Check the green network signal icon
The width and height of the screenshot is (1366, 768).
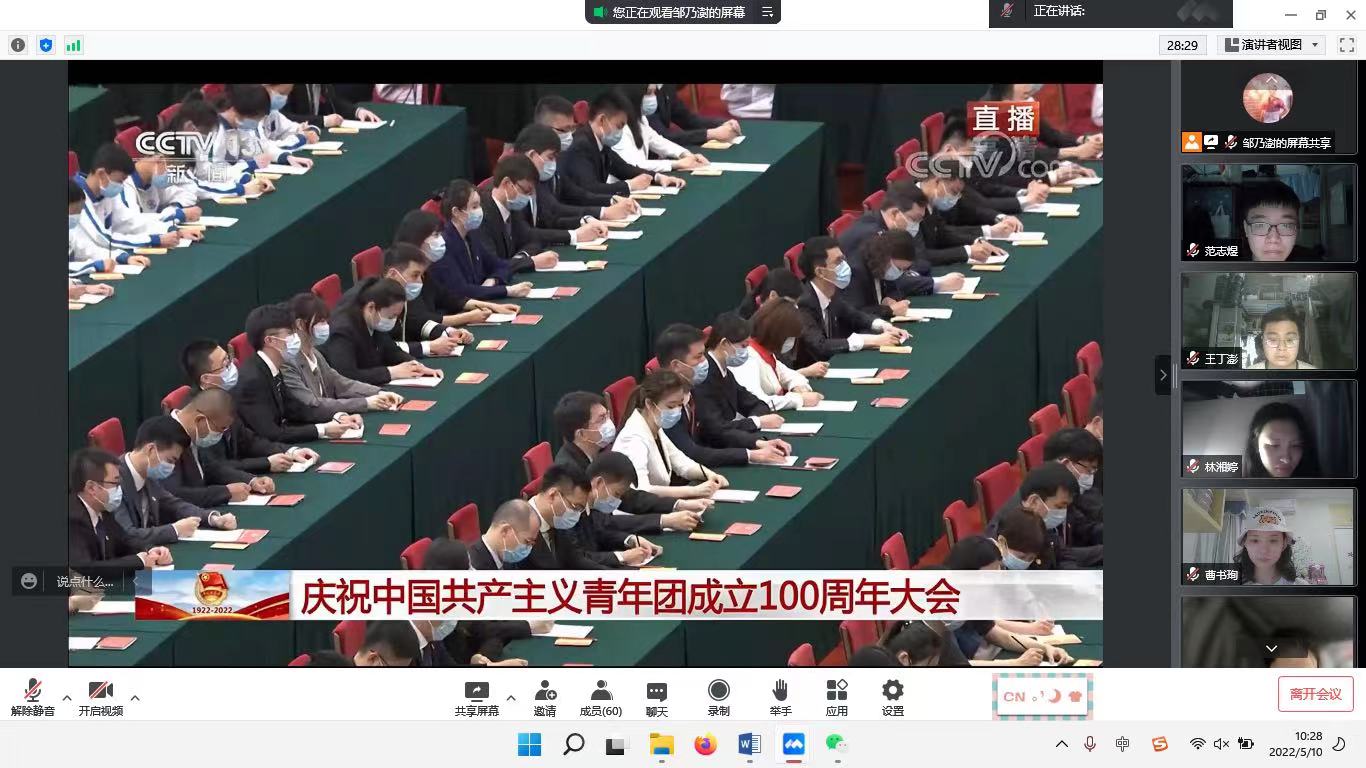point(74,45)
